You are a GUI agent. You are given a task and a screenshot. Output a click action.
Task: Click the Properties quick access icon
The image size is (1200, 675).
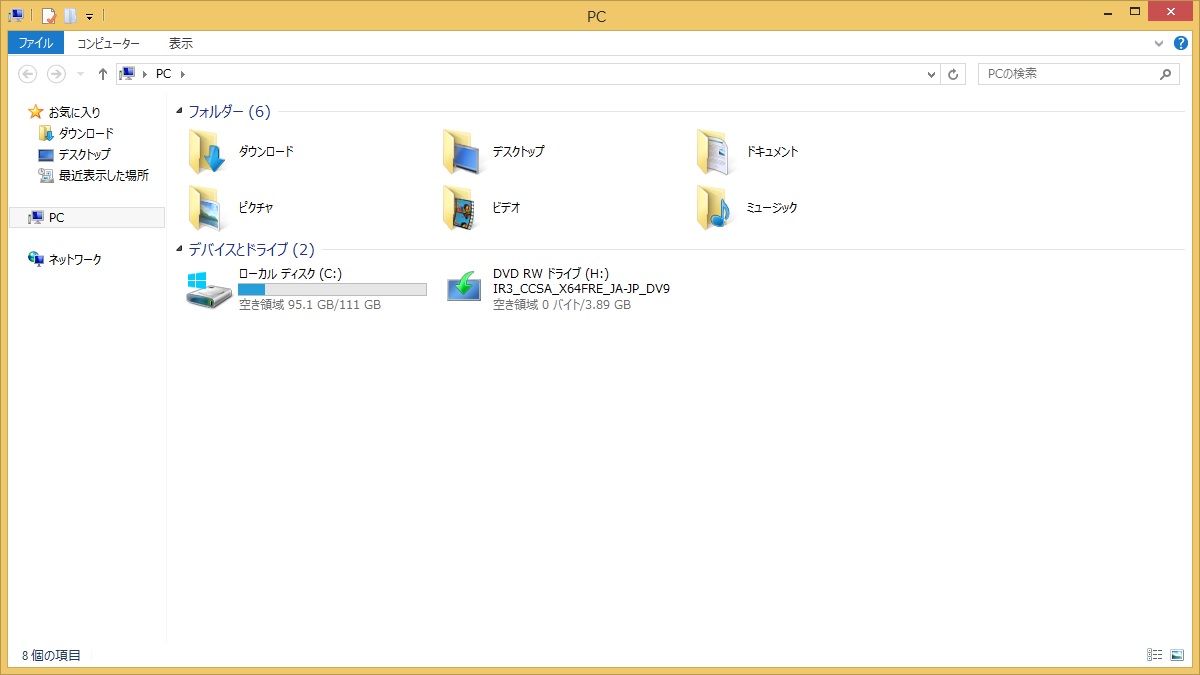[x=48, y=15]
